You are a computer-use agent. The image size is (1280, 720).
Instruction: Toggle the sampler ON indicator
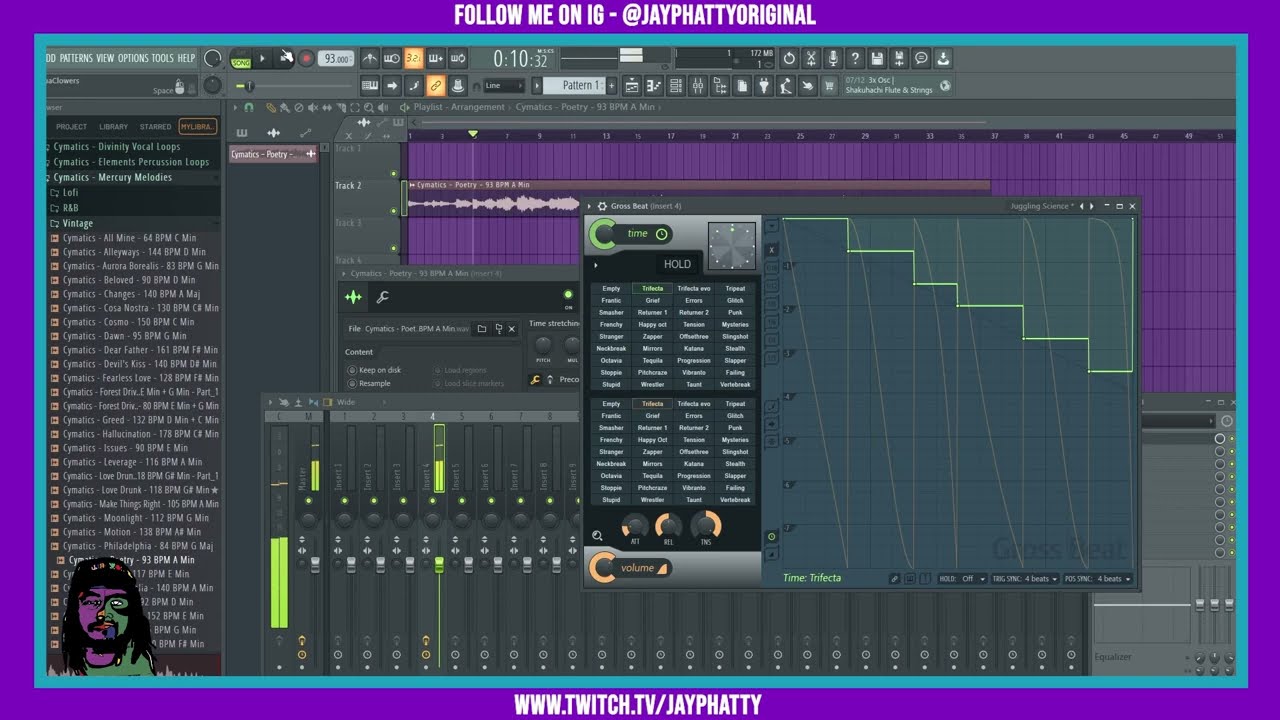(568, 295)
